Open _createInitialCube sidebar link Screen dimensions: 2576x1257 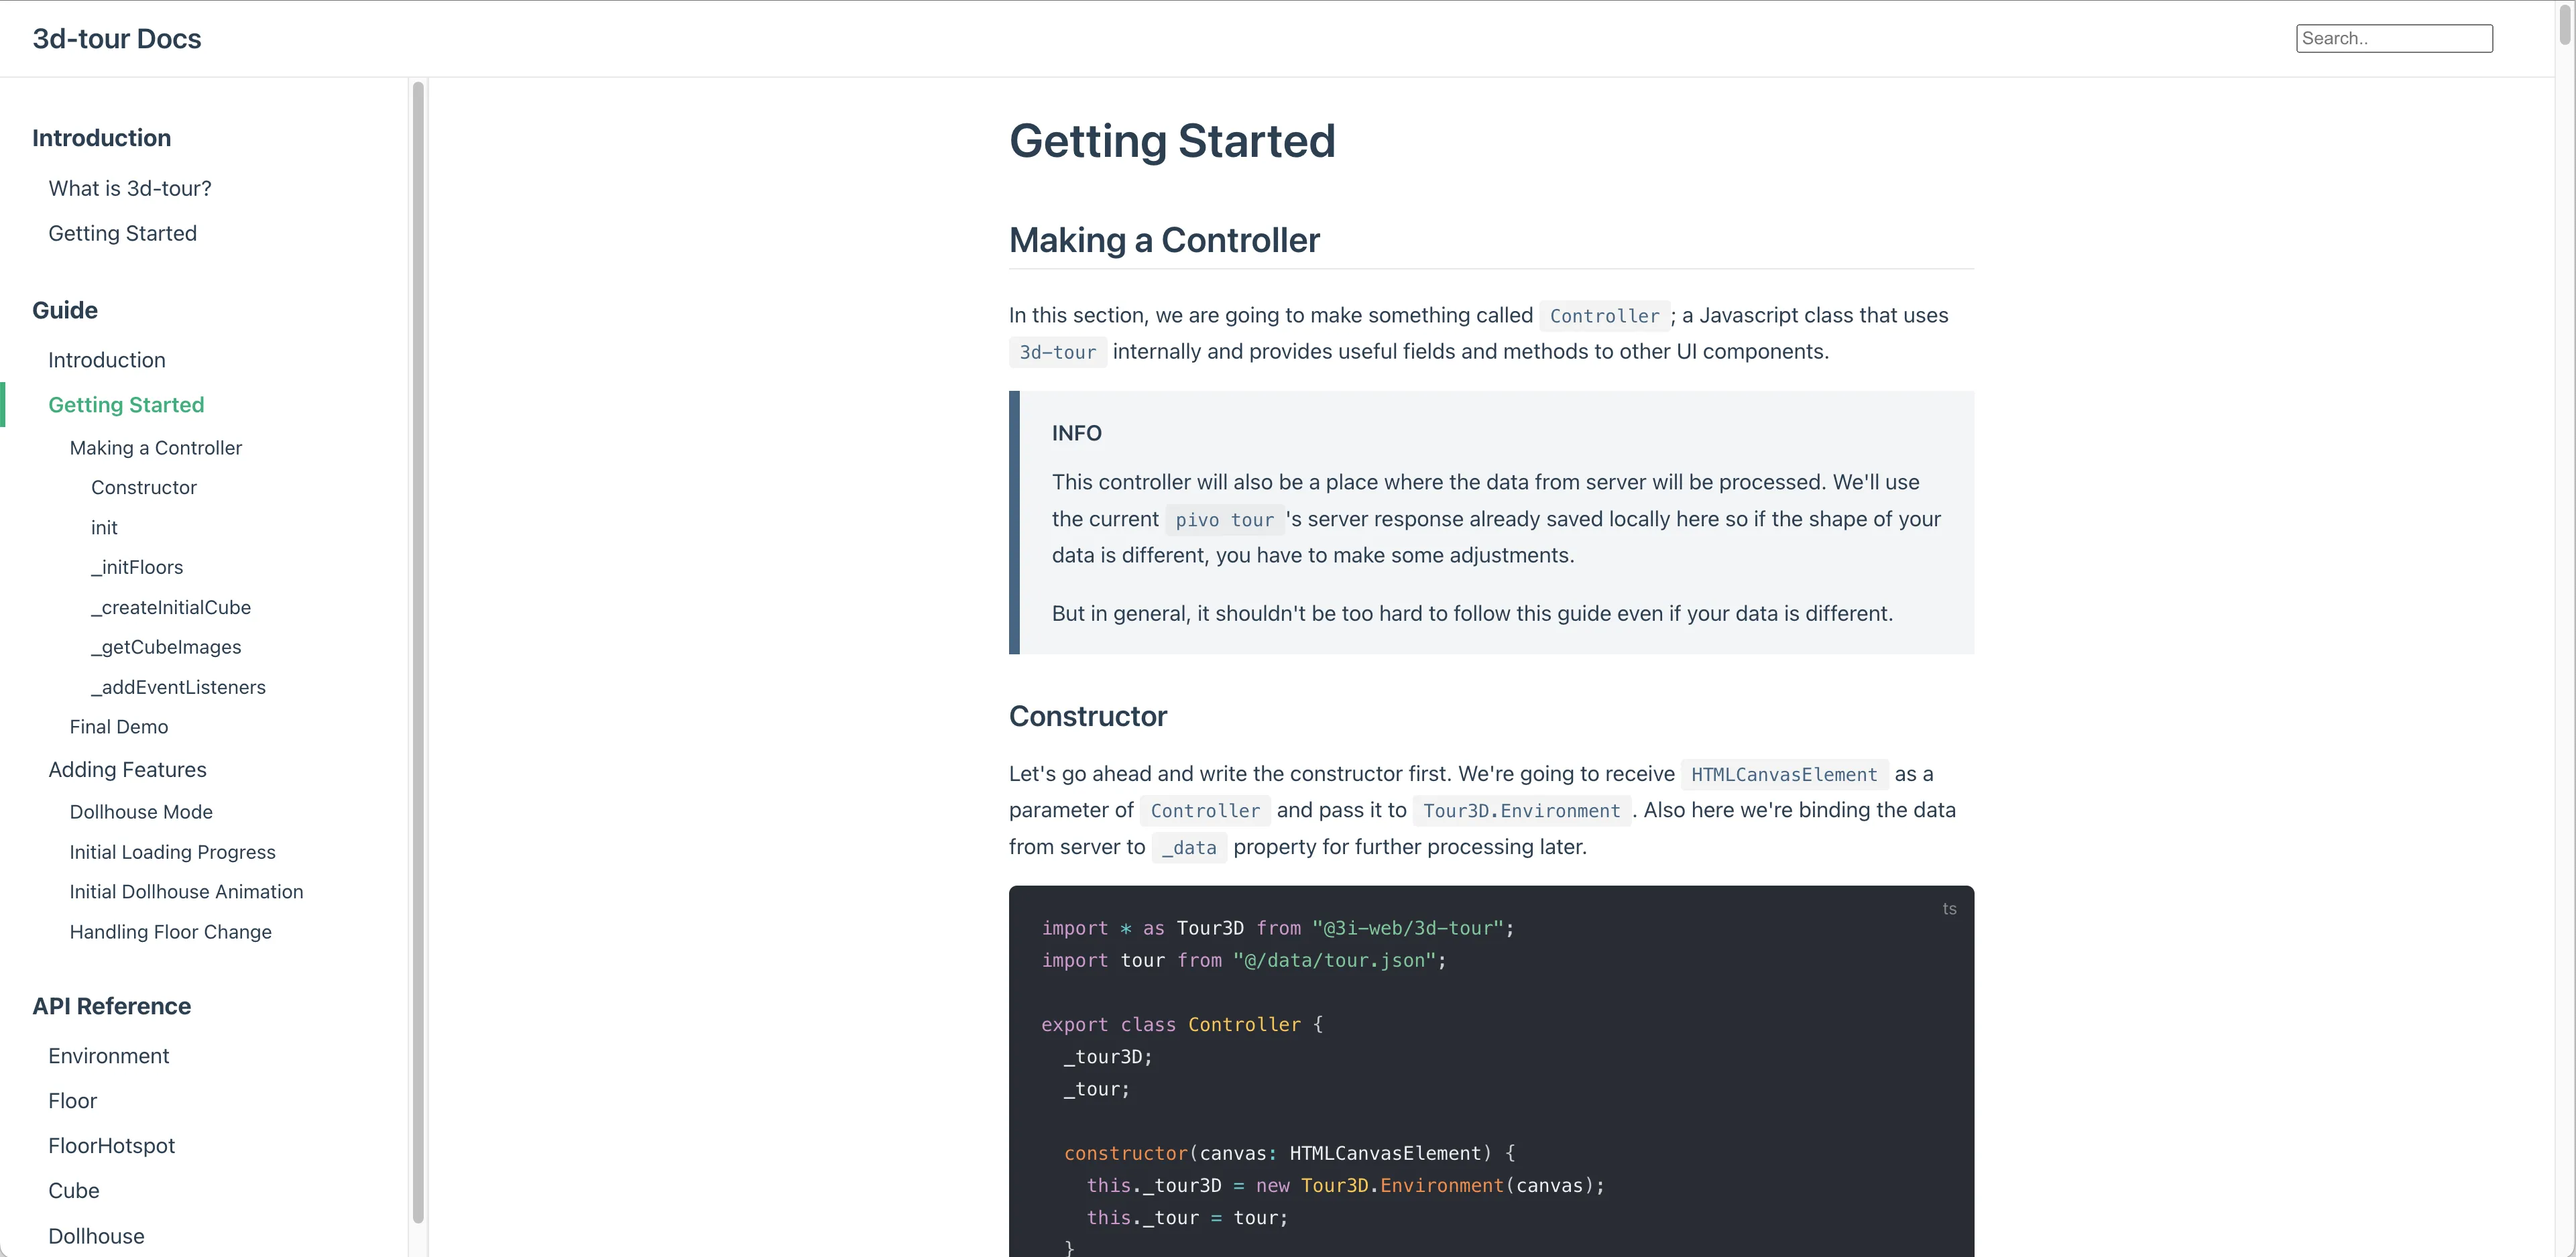(171, 607)
